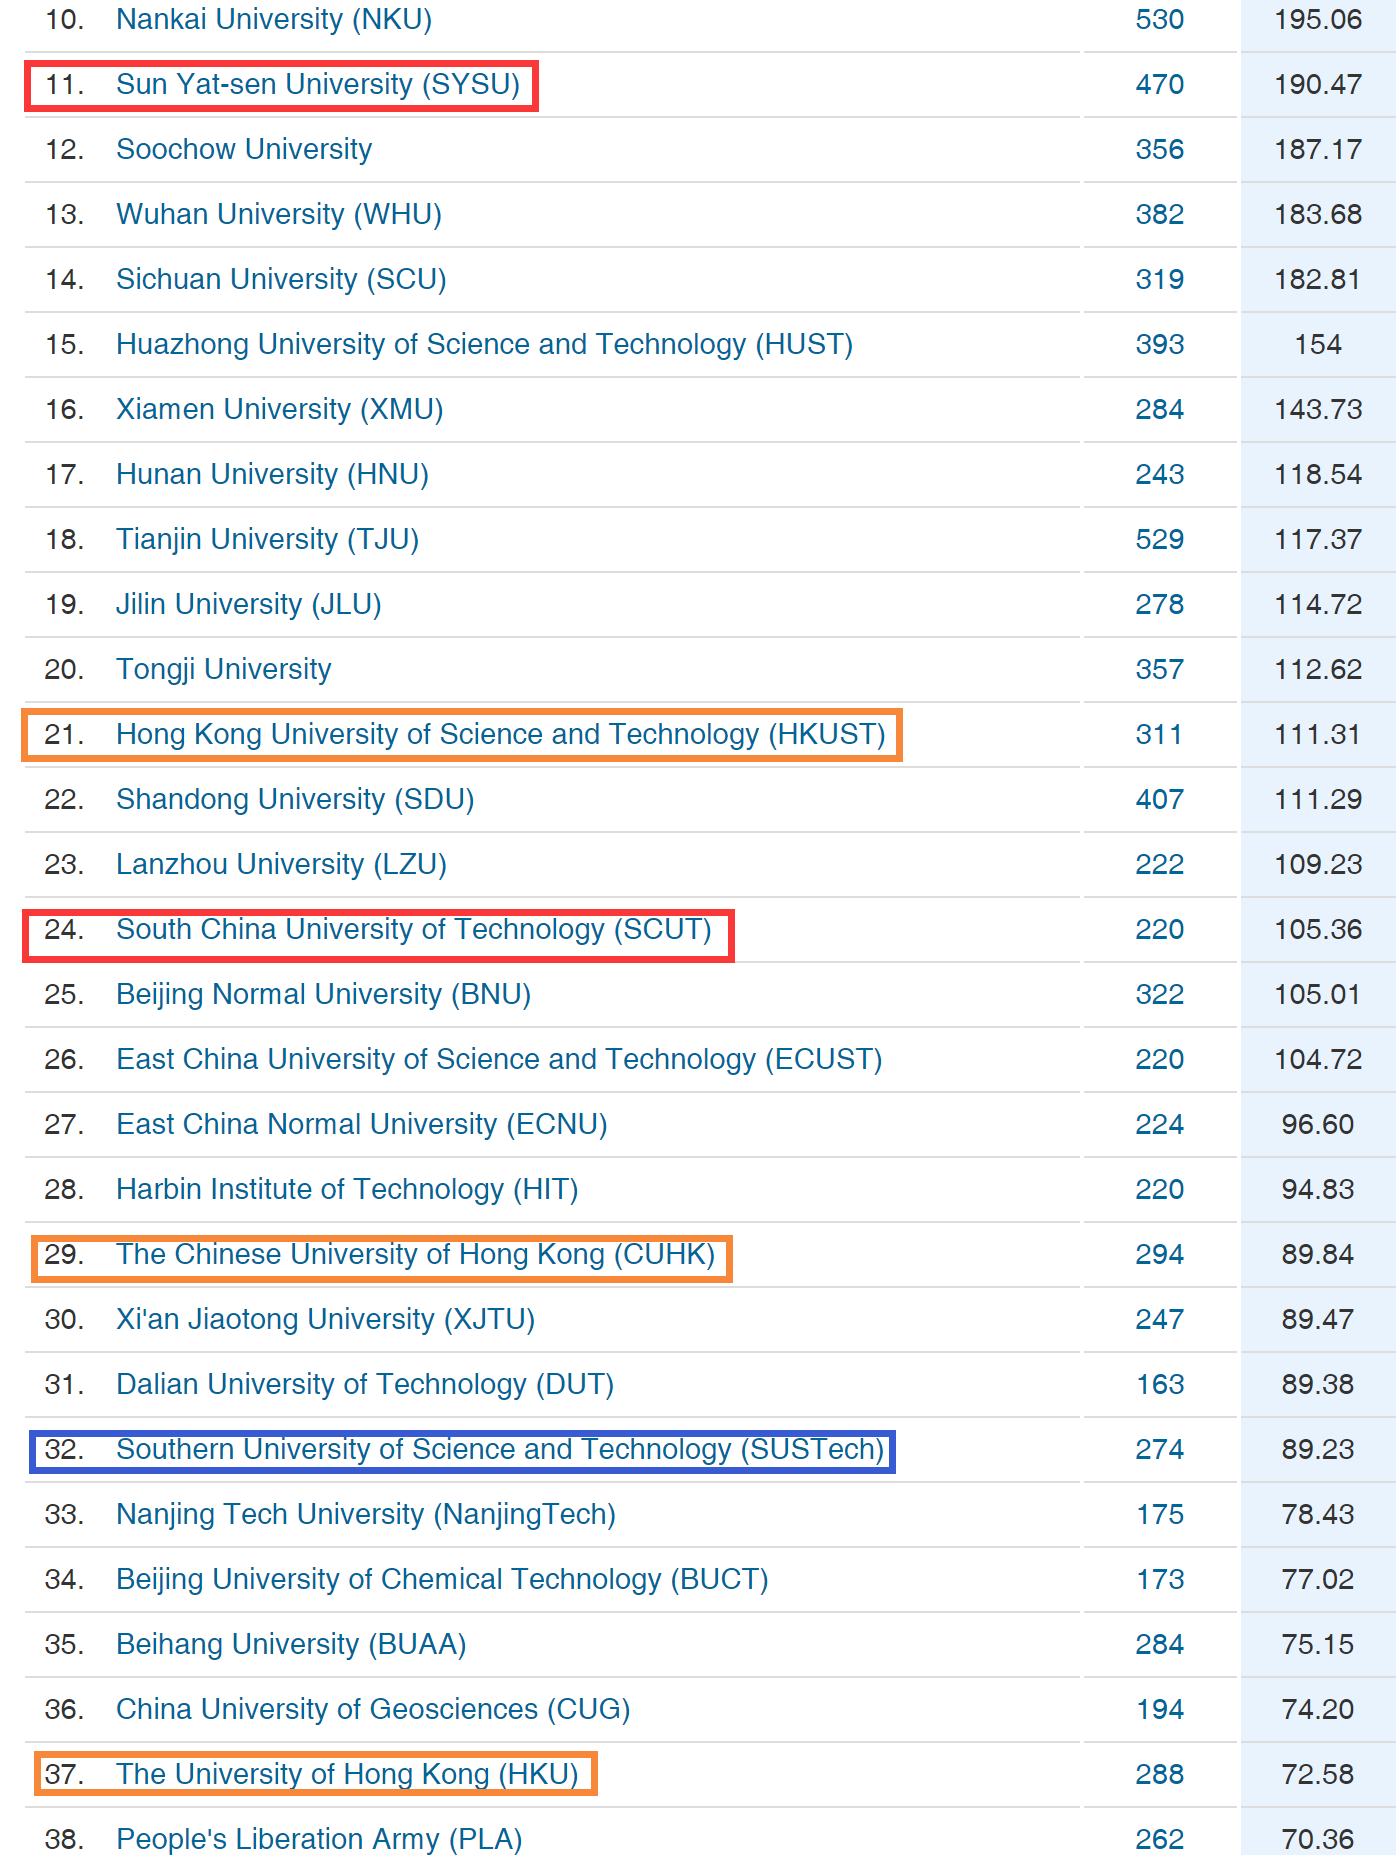Click count 294 in CUHK row
Screen dimensions: 1397x1855
[x=1160, y=1255]
